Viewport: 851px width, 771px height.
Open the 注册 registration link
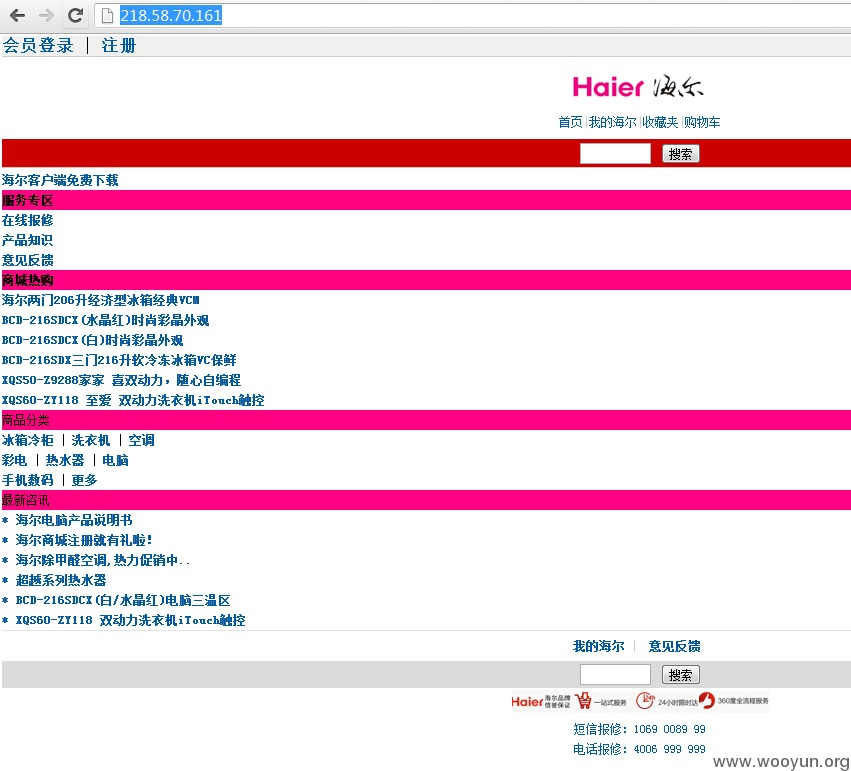point(118,46)
